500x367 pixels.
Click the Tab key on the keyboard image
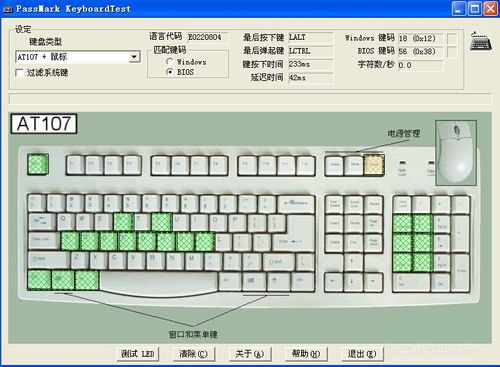click(42, 223)
